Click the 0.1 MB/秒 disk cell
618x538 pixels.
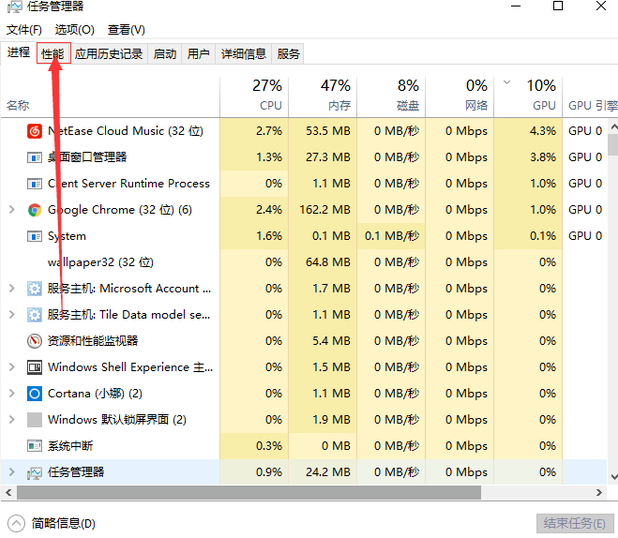(x=391, y=236)
